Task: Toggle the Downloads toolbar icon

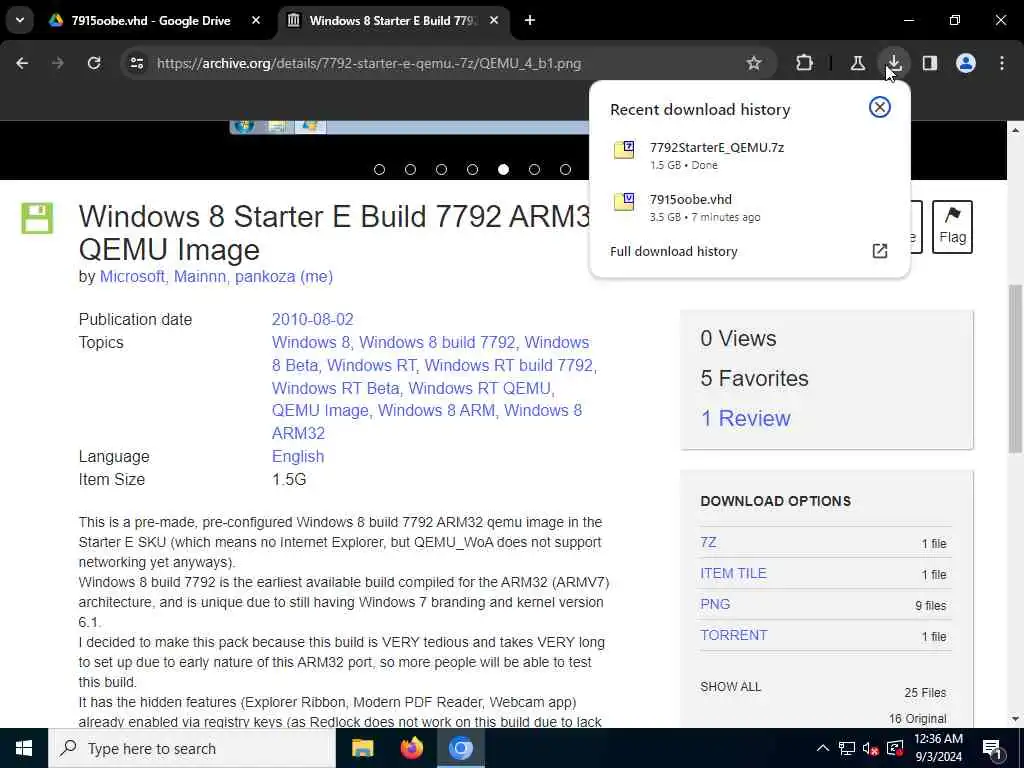Action: pyautogui.click(x=893, y=63)
